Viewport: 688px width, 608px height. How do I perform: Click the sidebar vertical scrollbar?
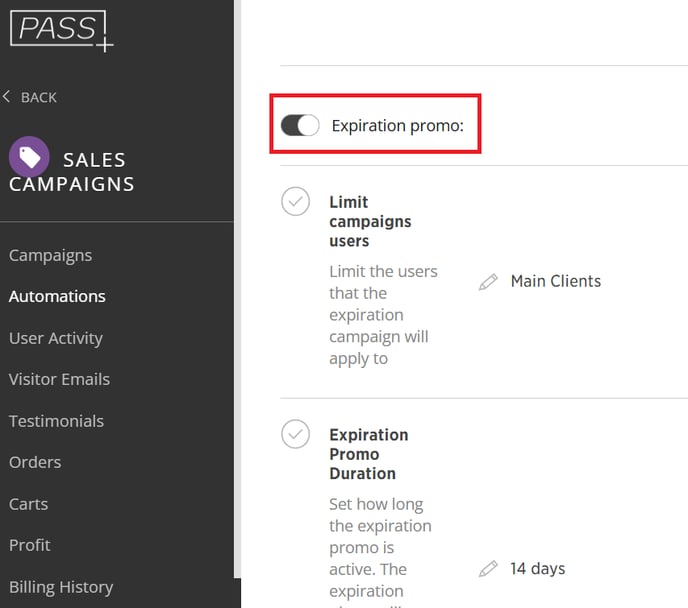click(237, 290)
